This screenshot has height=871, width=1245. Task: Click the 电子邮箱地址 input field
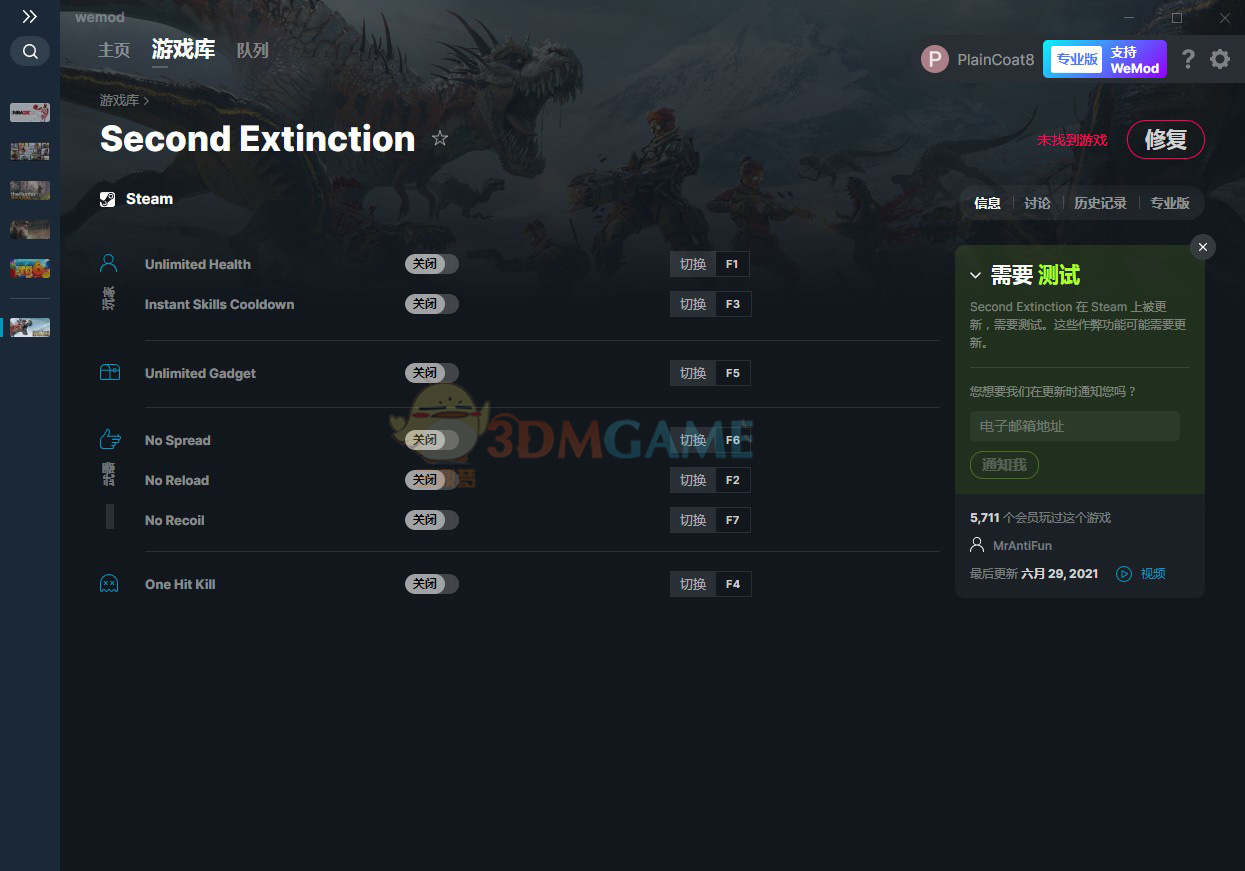click(1075, 426)
